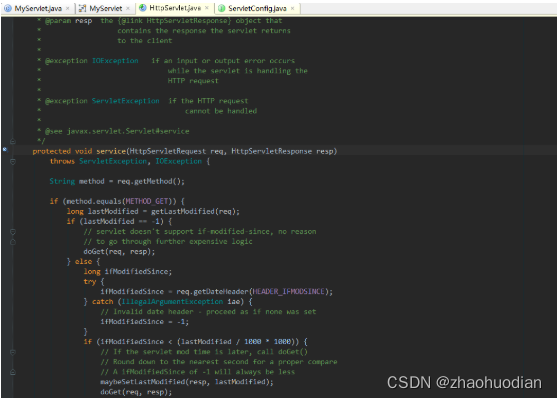This screenshot has width=557, height=399.
Task: Collapse the service method body fold marker
Action: [x=13, y=162]
